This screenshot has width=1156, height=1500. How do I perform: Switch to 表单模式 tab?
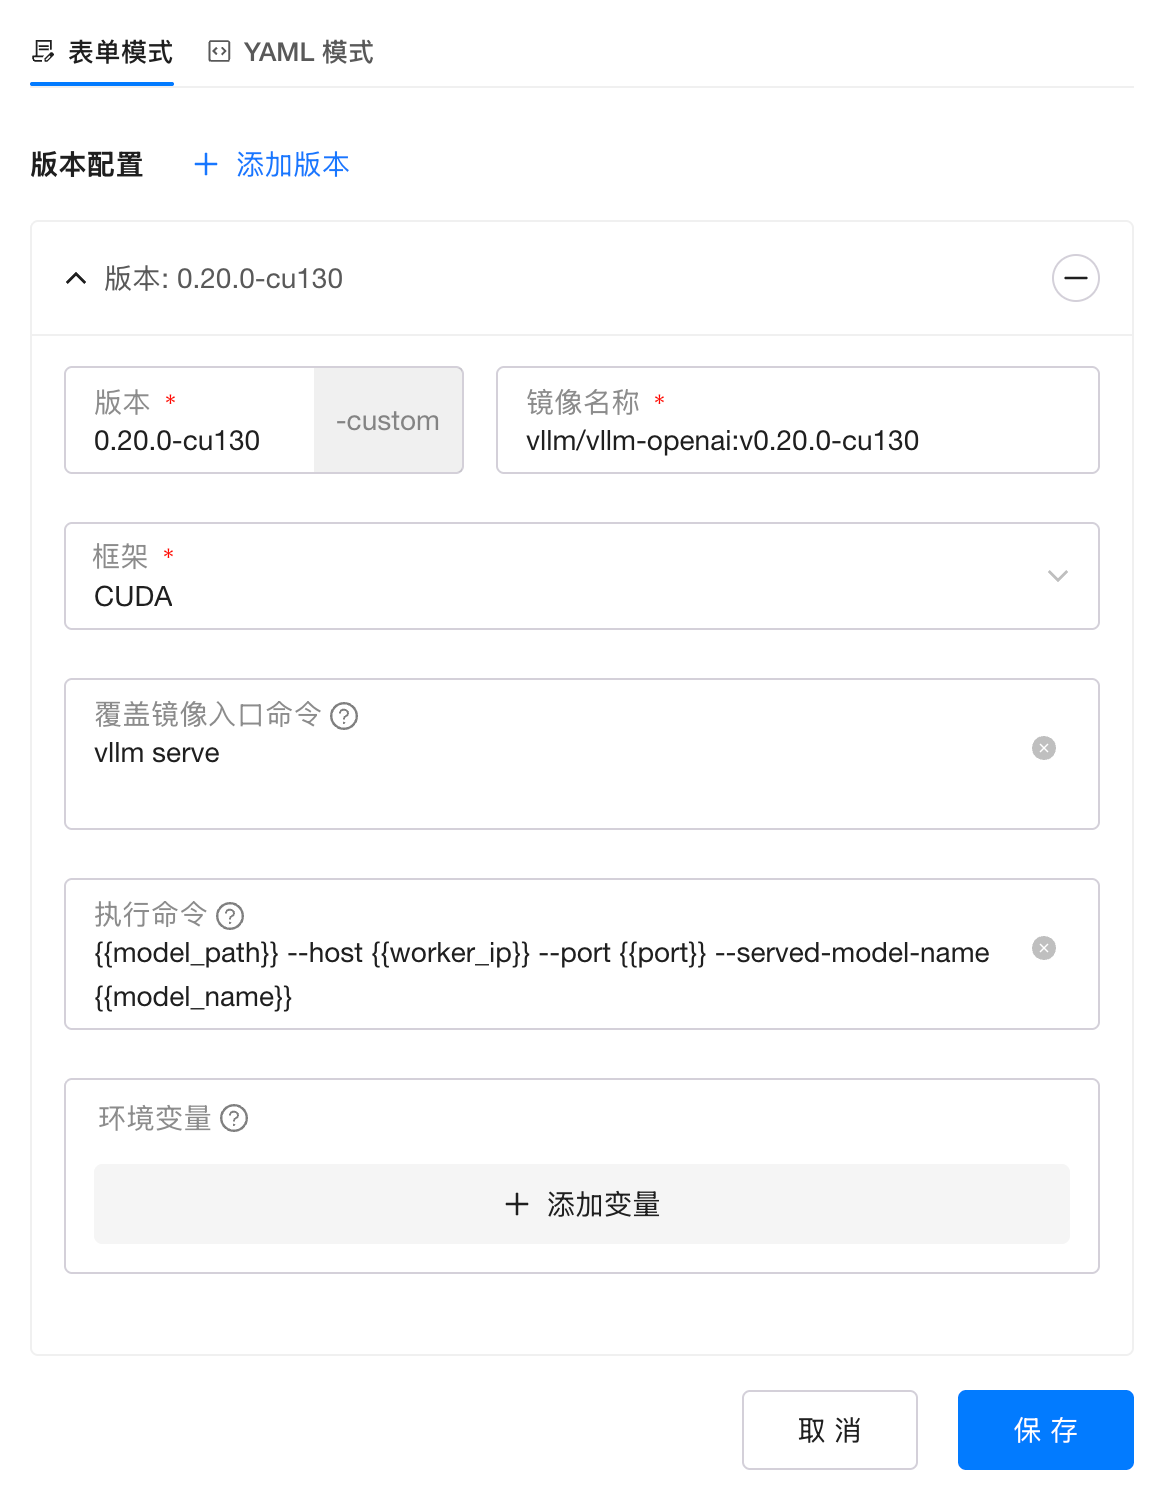pyautogui.click(x=120, y=52)
